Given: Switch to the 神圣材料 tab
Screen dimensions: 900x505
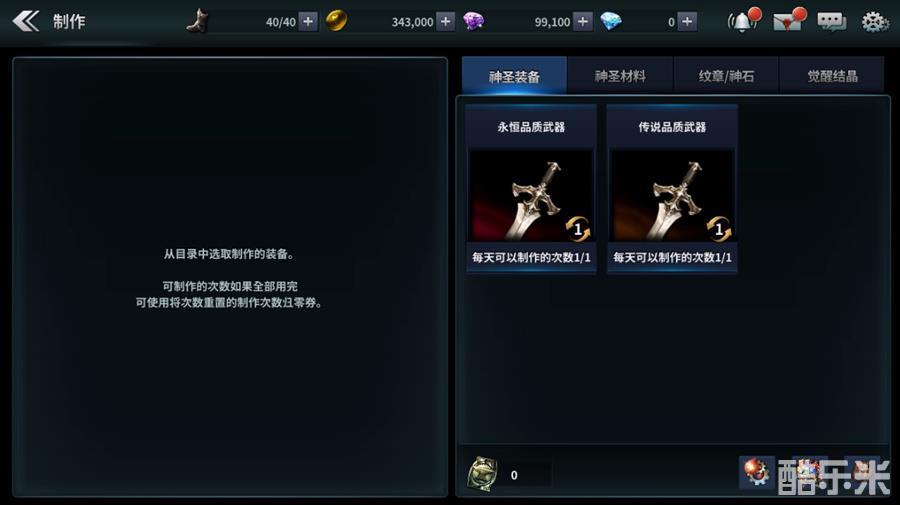Looking at the screenshot, I should coord(620,75).
